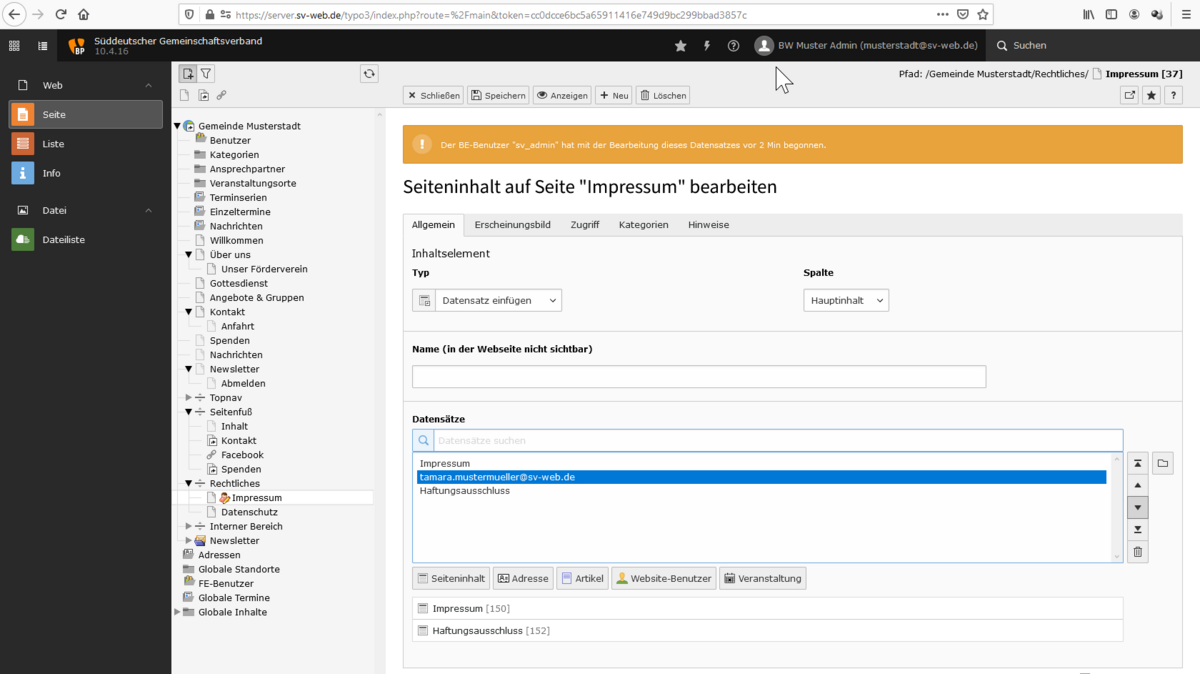Expand the Interner Bereich tree node
Screen dimensions: 1200x674
click(x=189, y=527)
